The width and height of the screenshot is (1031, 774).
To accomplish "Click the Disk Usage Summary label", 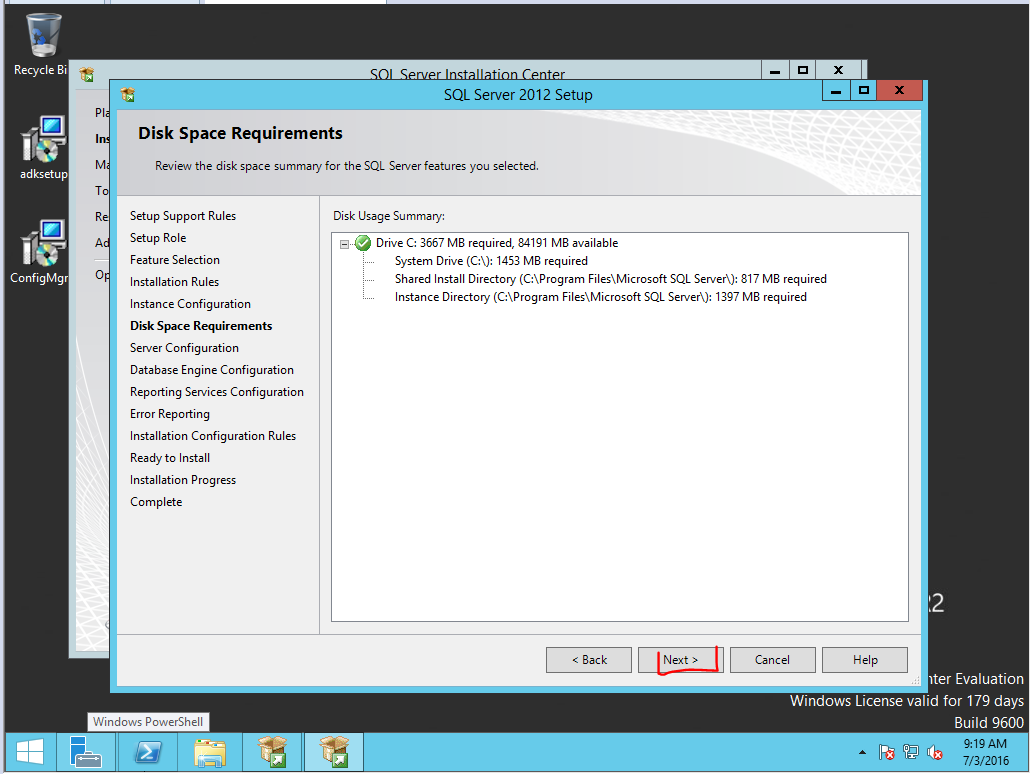I will (389, 216).
